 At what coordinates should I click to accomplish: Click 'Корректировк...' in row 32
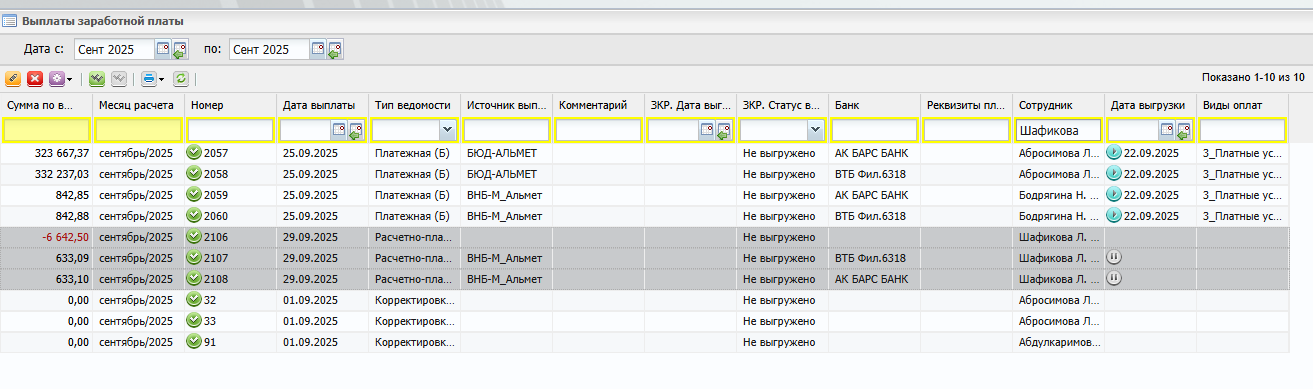[414, 300]
